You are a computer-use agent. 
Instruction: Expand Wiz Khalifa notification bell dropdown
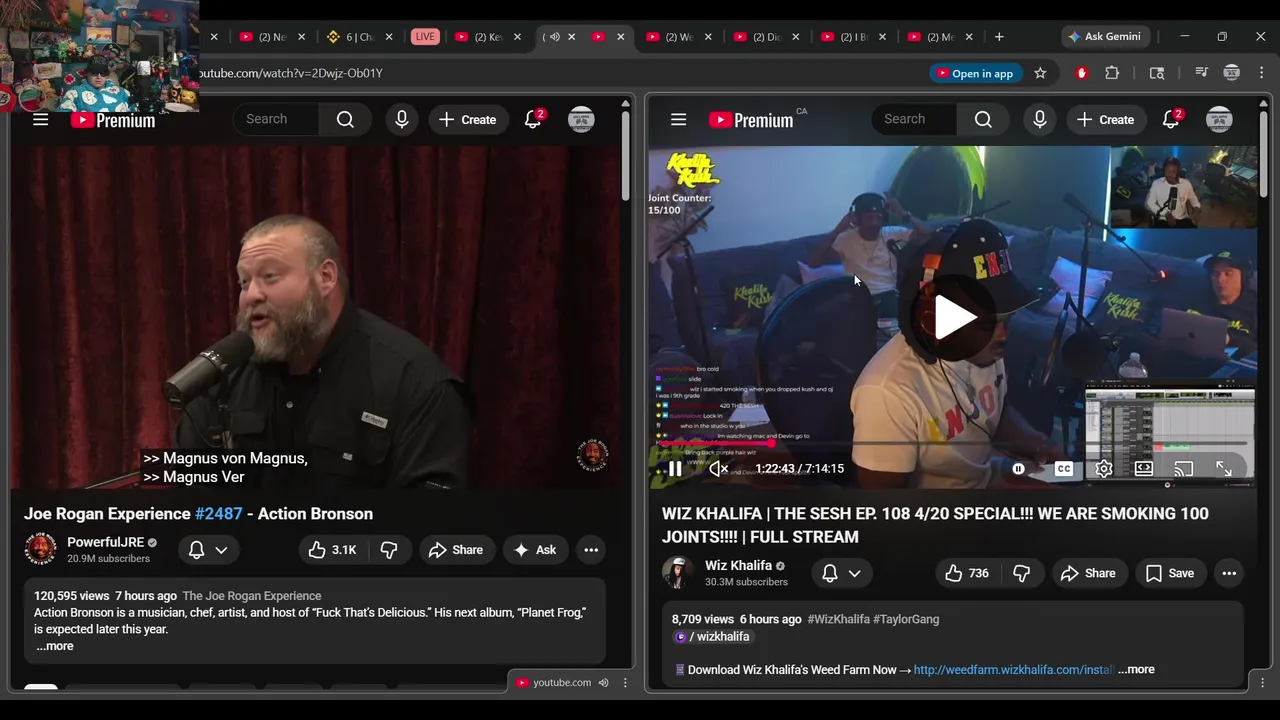tap(842, 573)
